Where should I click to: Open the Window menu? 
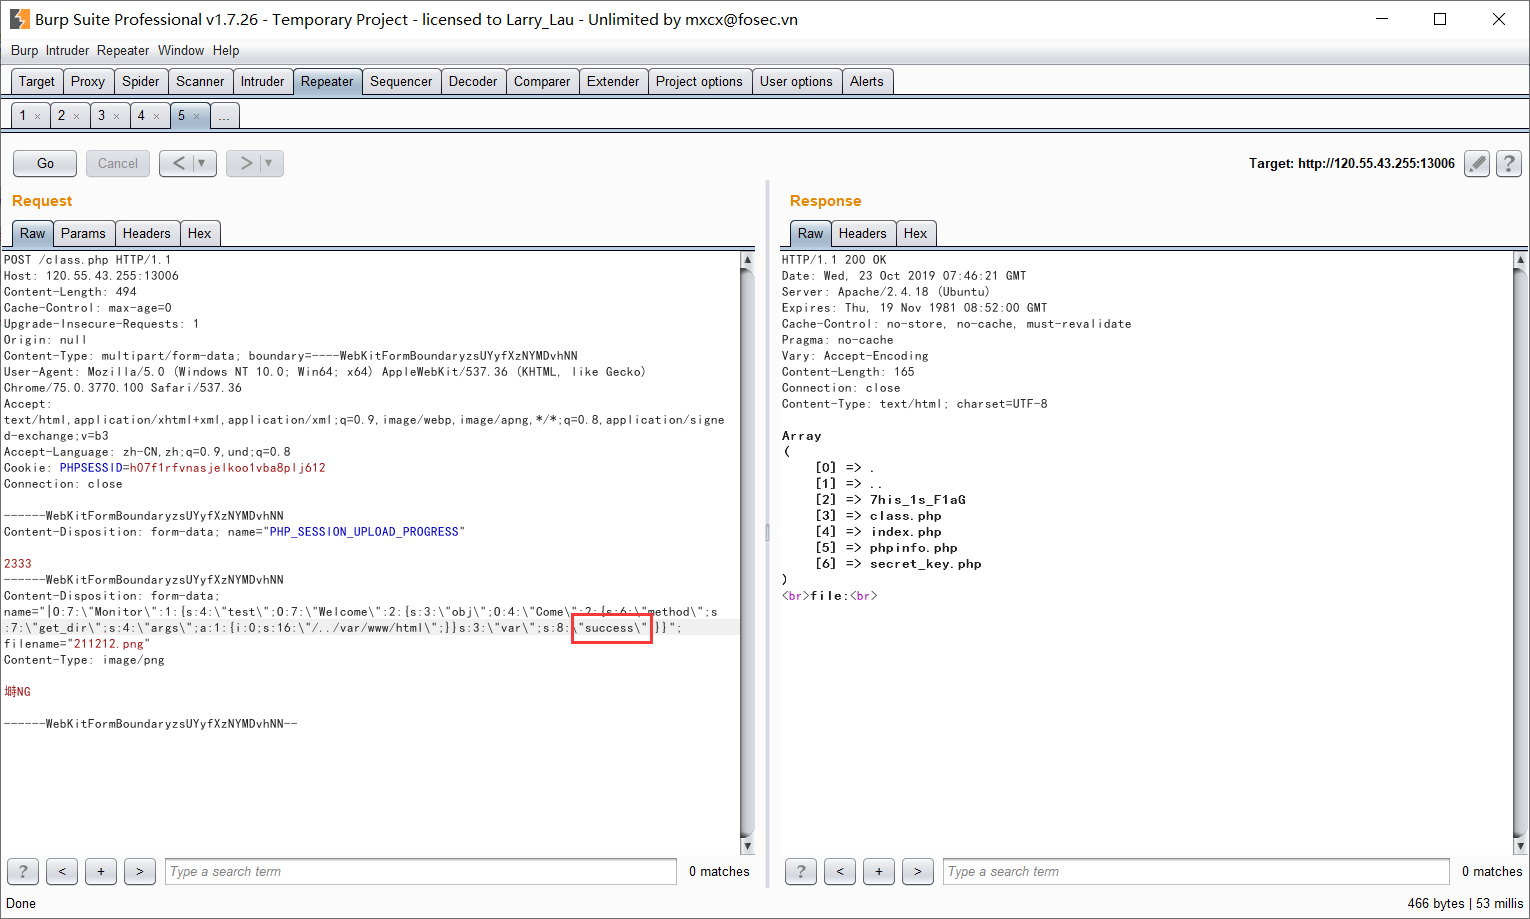click(x=181, y=50)
